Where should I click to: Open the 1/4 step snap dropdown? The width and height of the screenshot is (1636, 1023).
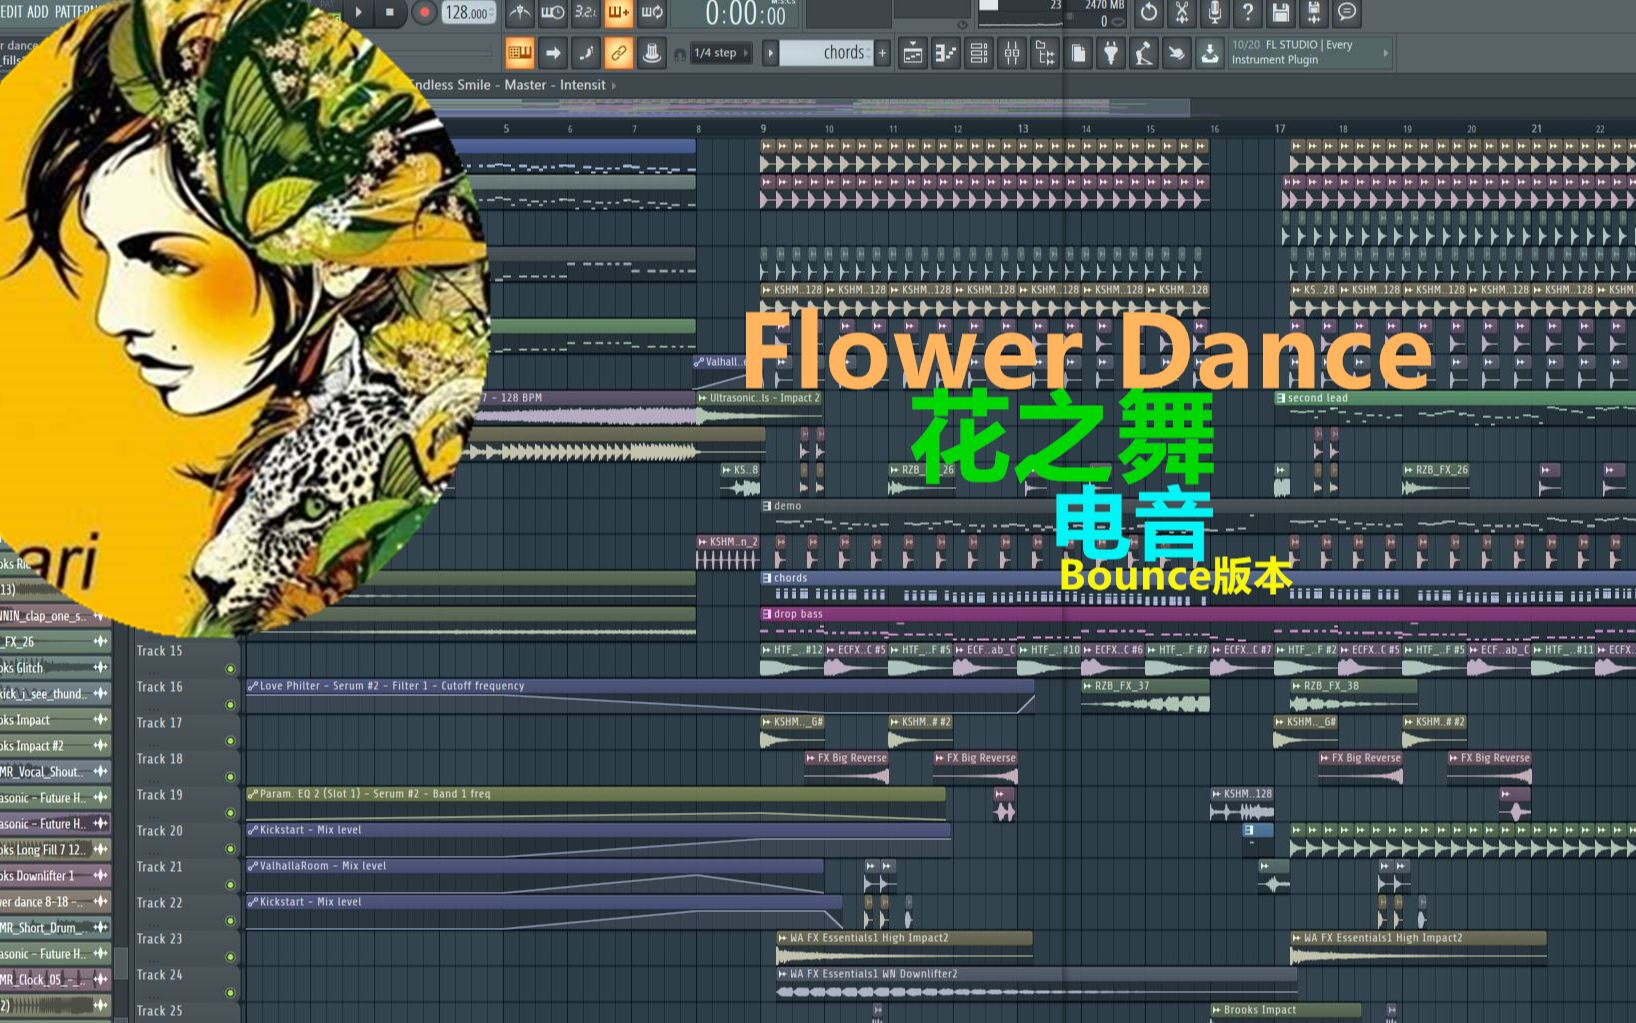[721, 53]
